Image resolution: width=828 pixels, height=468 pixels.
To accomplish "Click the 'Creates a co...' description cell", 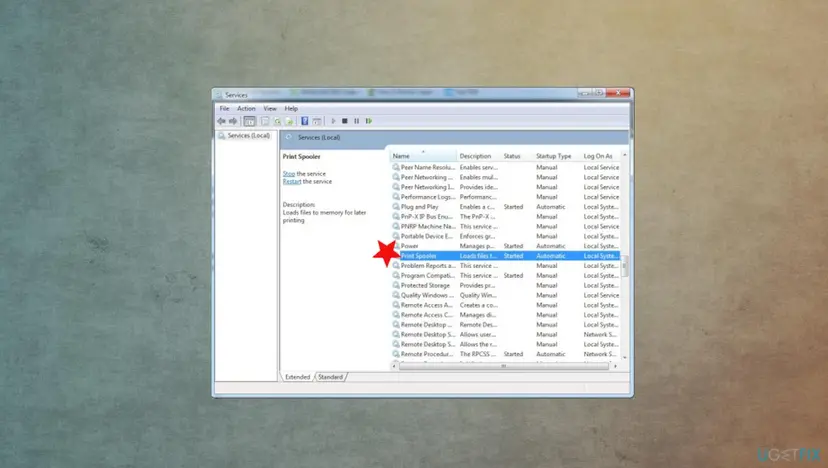I will 478,305.
